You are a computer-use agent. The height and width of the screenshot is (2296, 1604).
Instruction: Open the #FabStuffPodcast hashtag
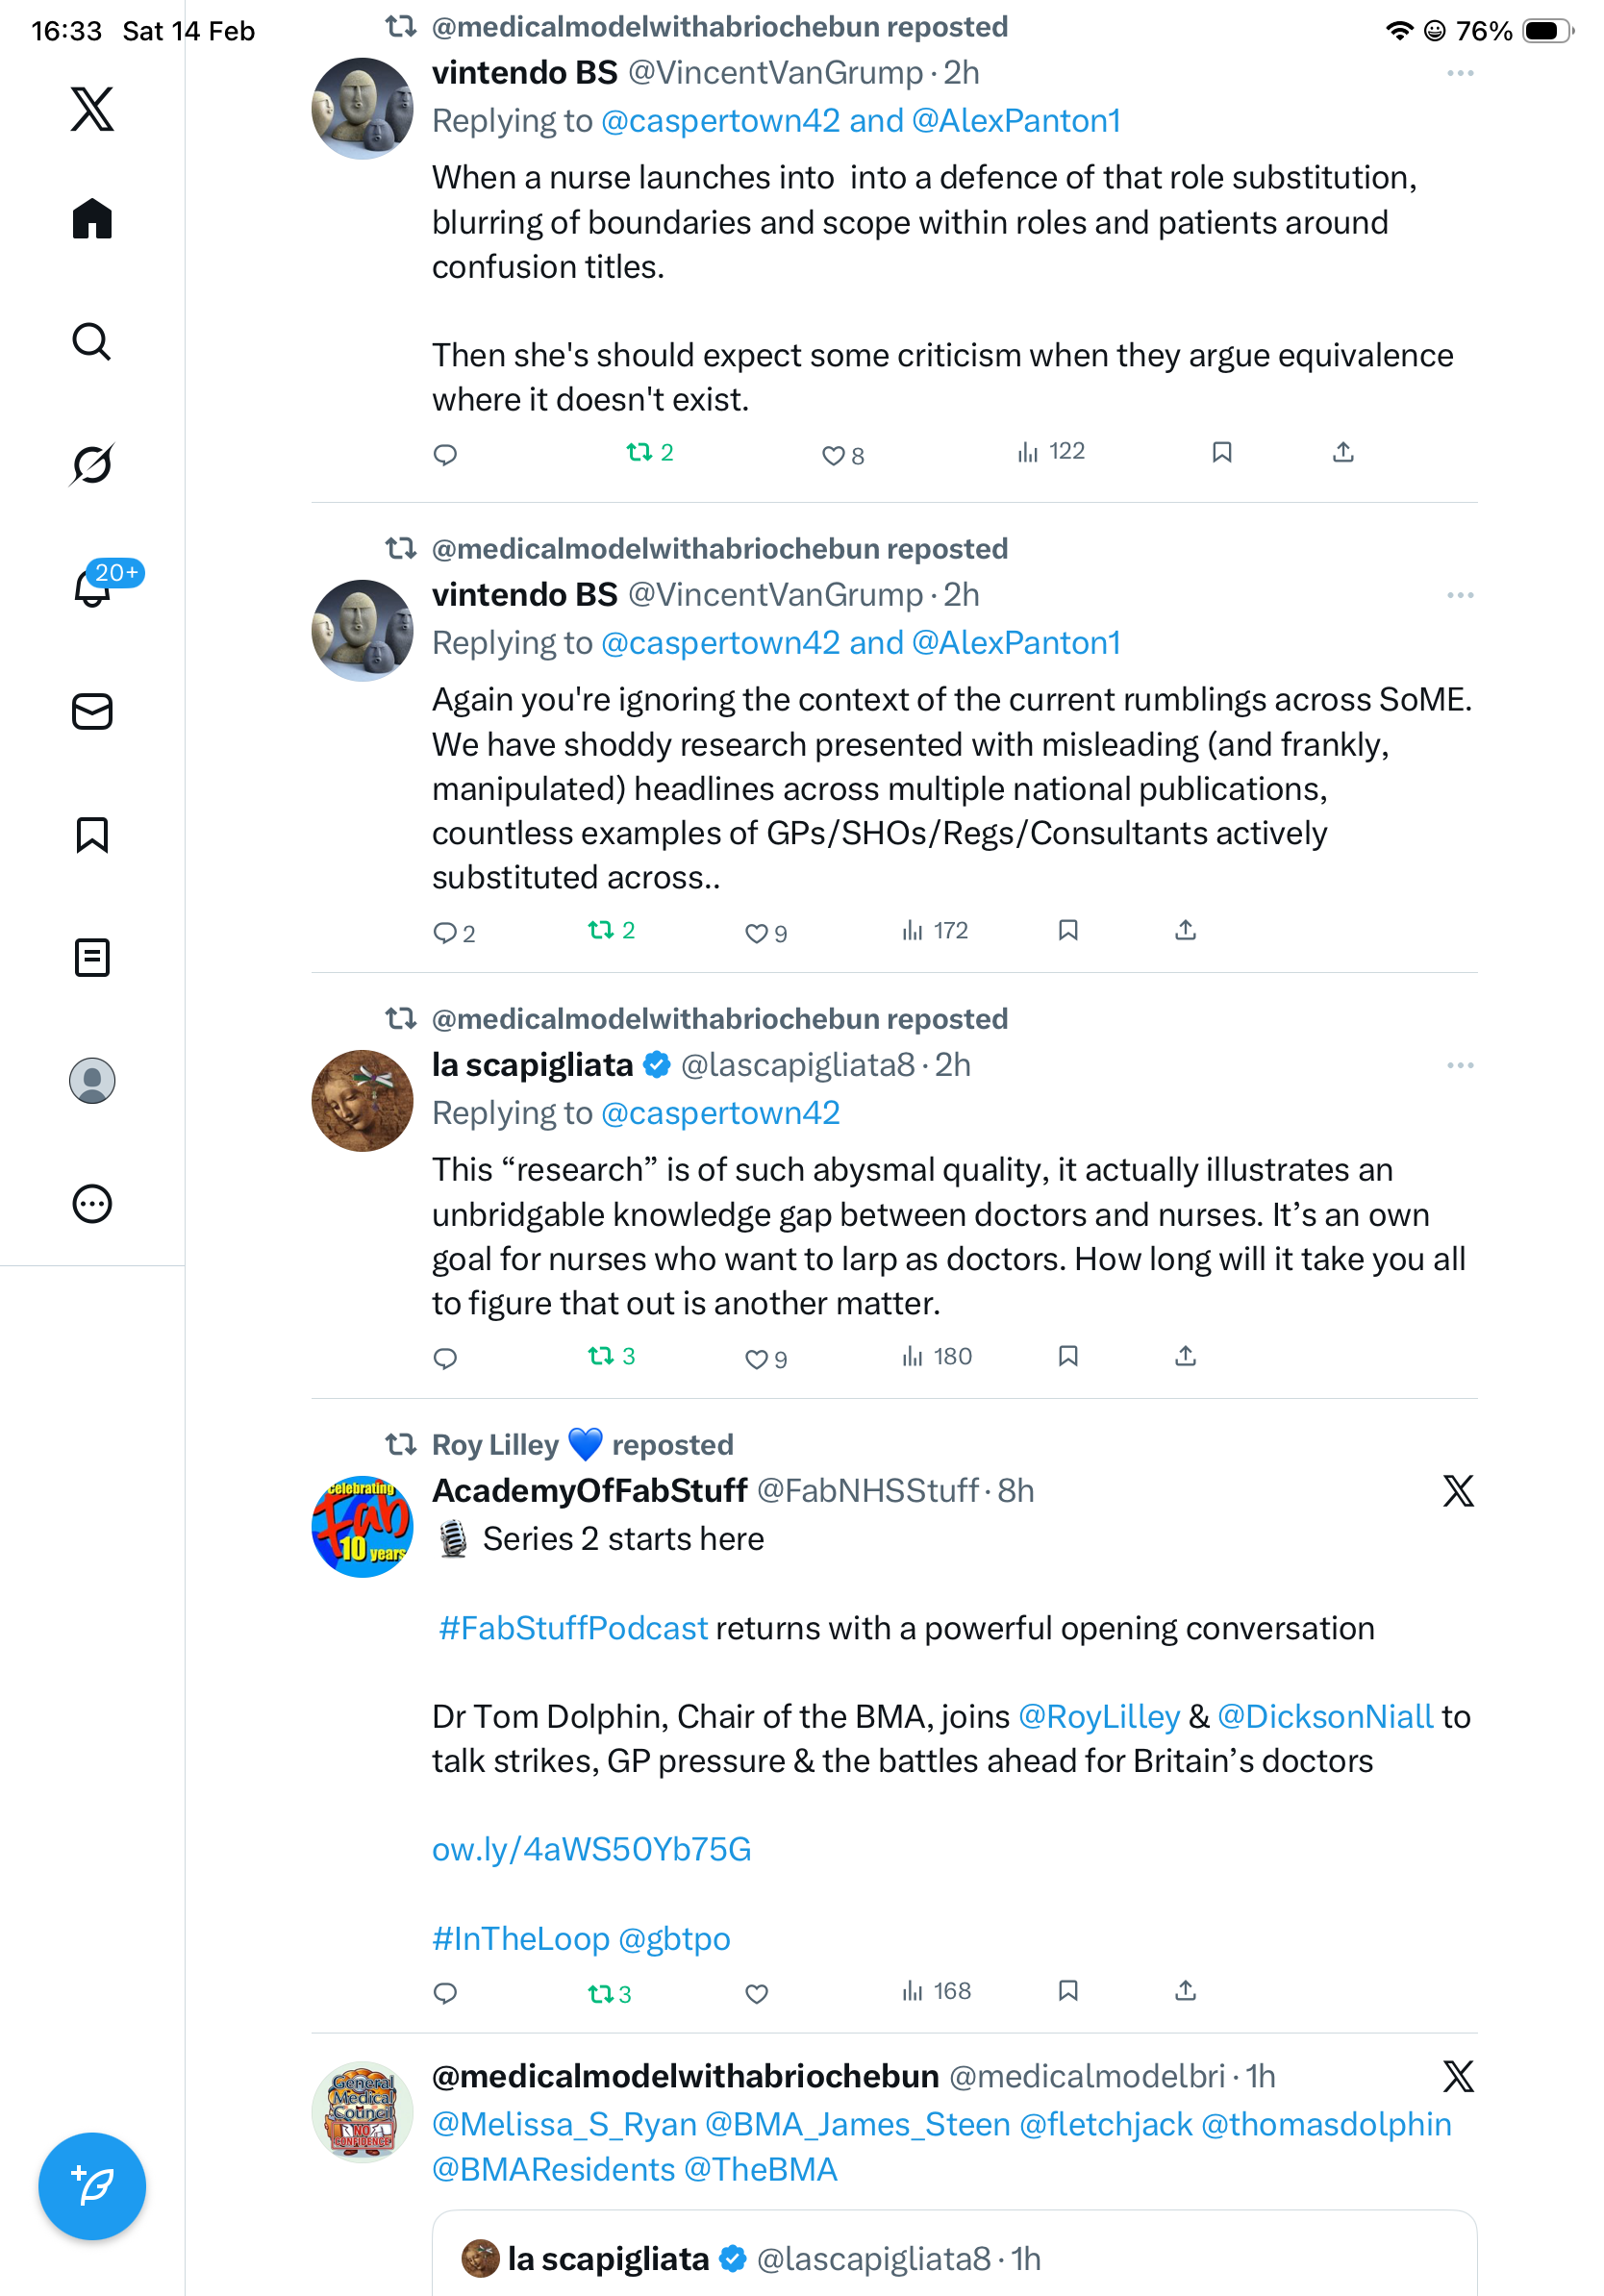pyautogui.click(x=573, y=1628)
